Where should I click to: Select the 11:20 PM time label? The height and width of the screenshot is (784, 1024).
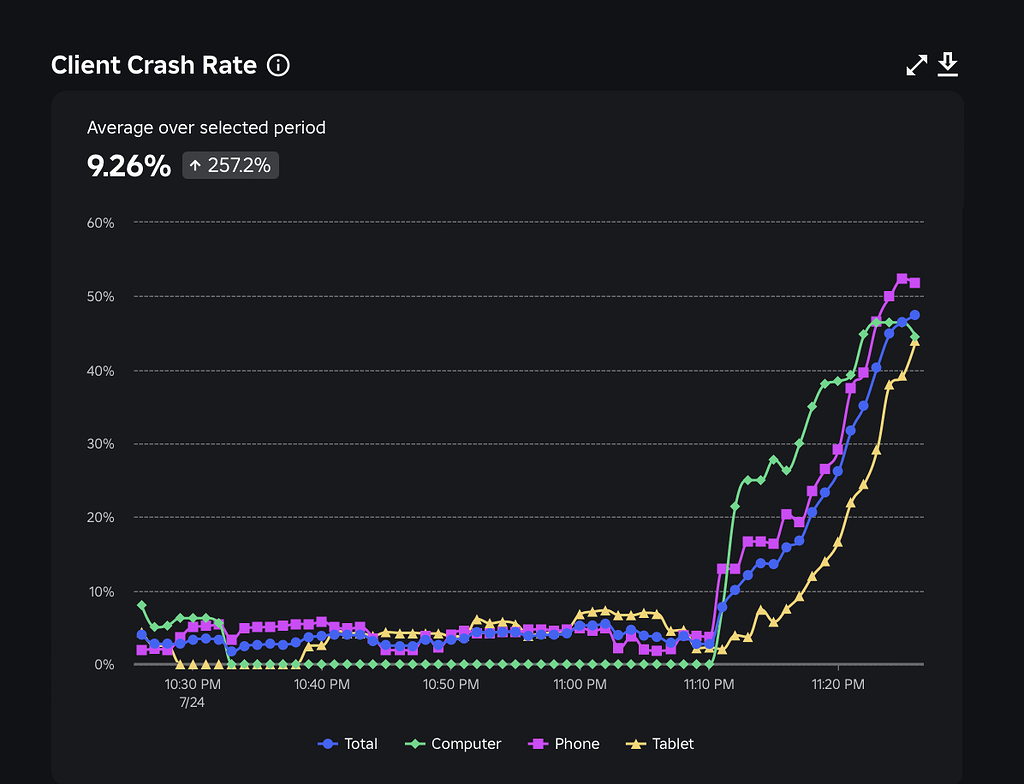pos(838,685)
